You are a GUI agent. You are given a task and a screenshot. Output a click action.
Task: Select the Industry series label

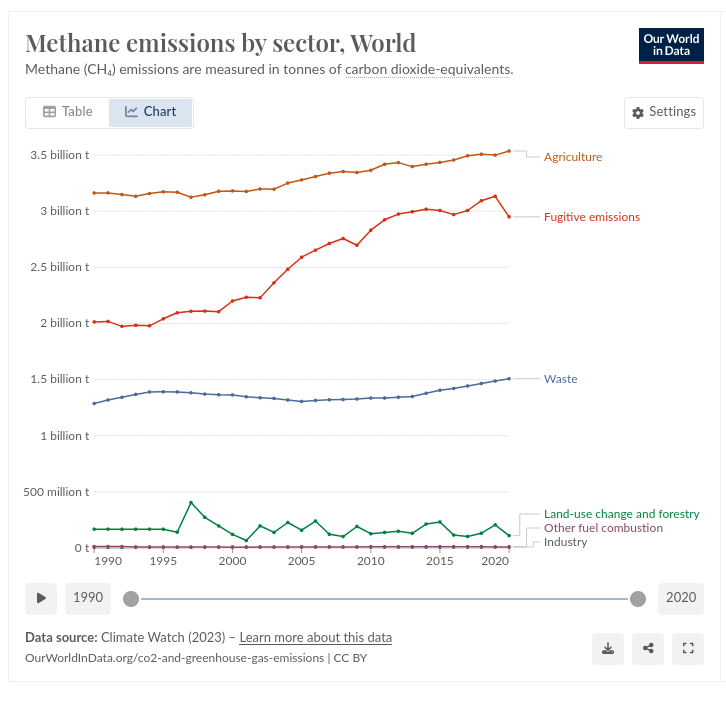tap(566, 542)
